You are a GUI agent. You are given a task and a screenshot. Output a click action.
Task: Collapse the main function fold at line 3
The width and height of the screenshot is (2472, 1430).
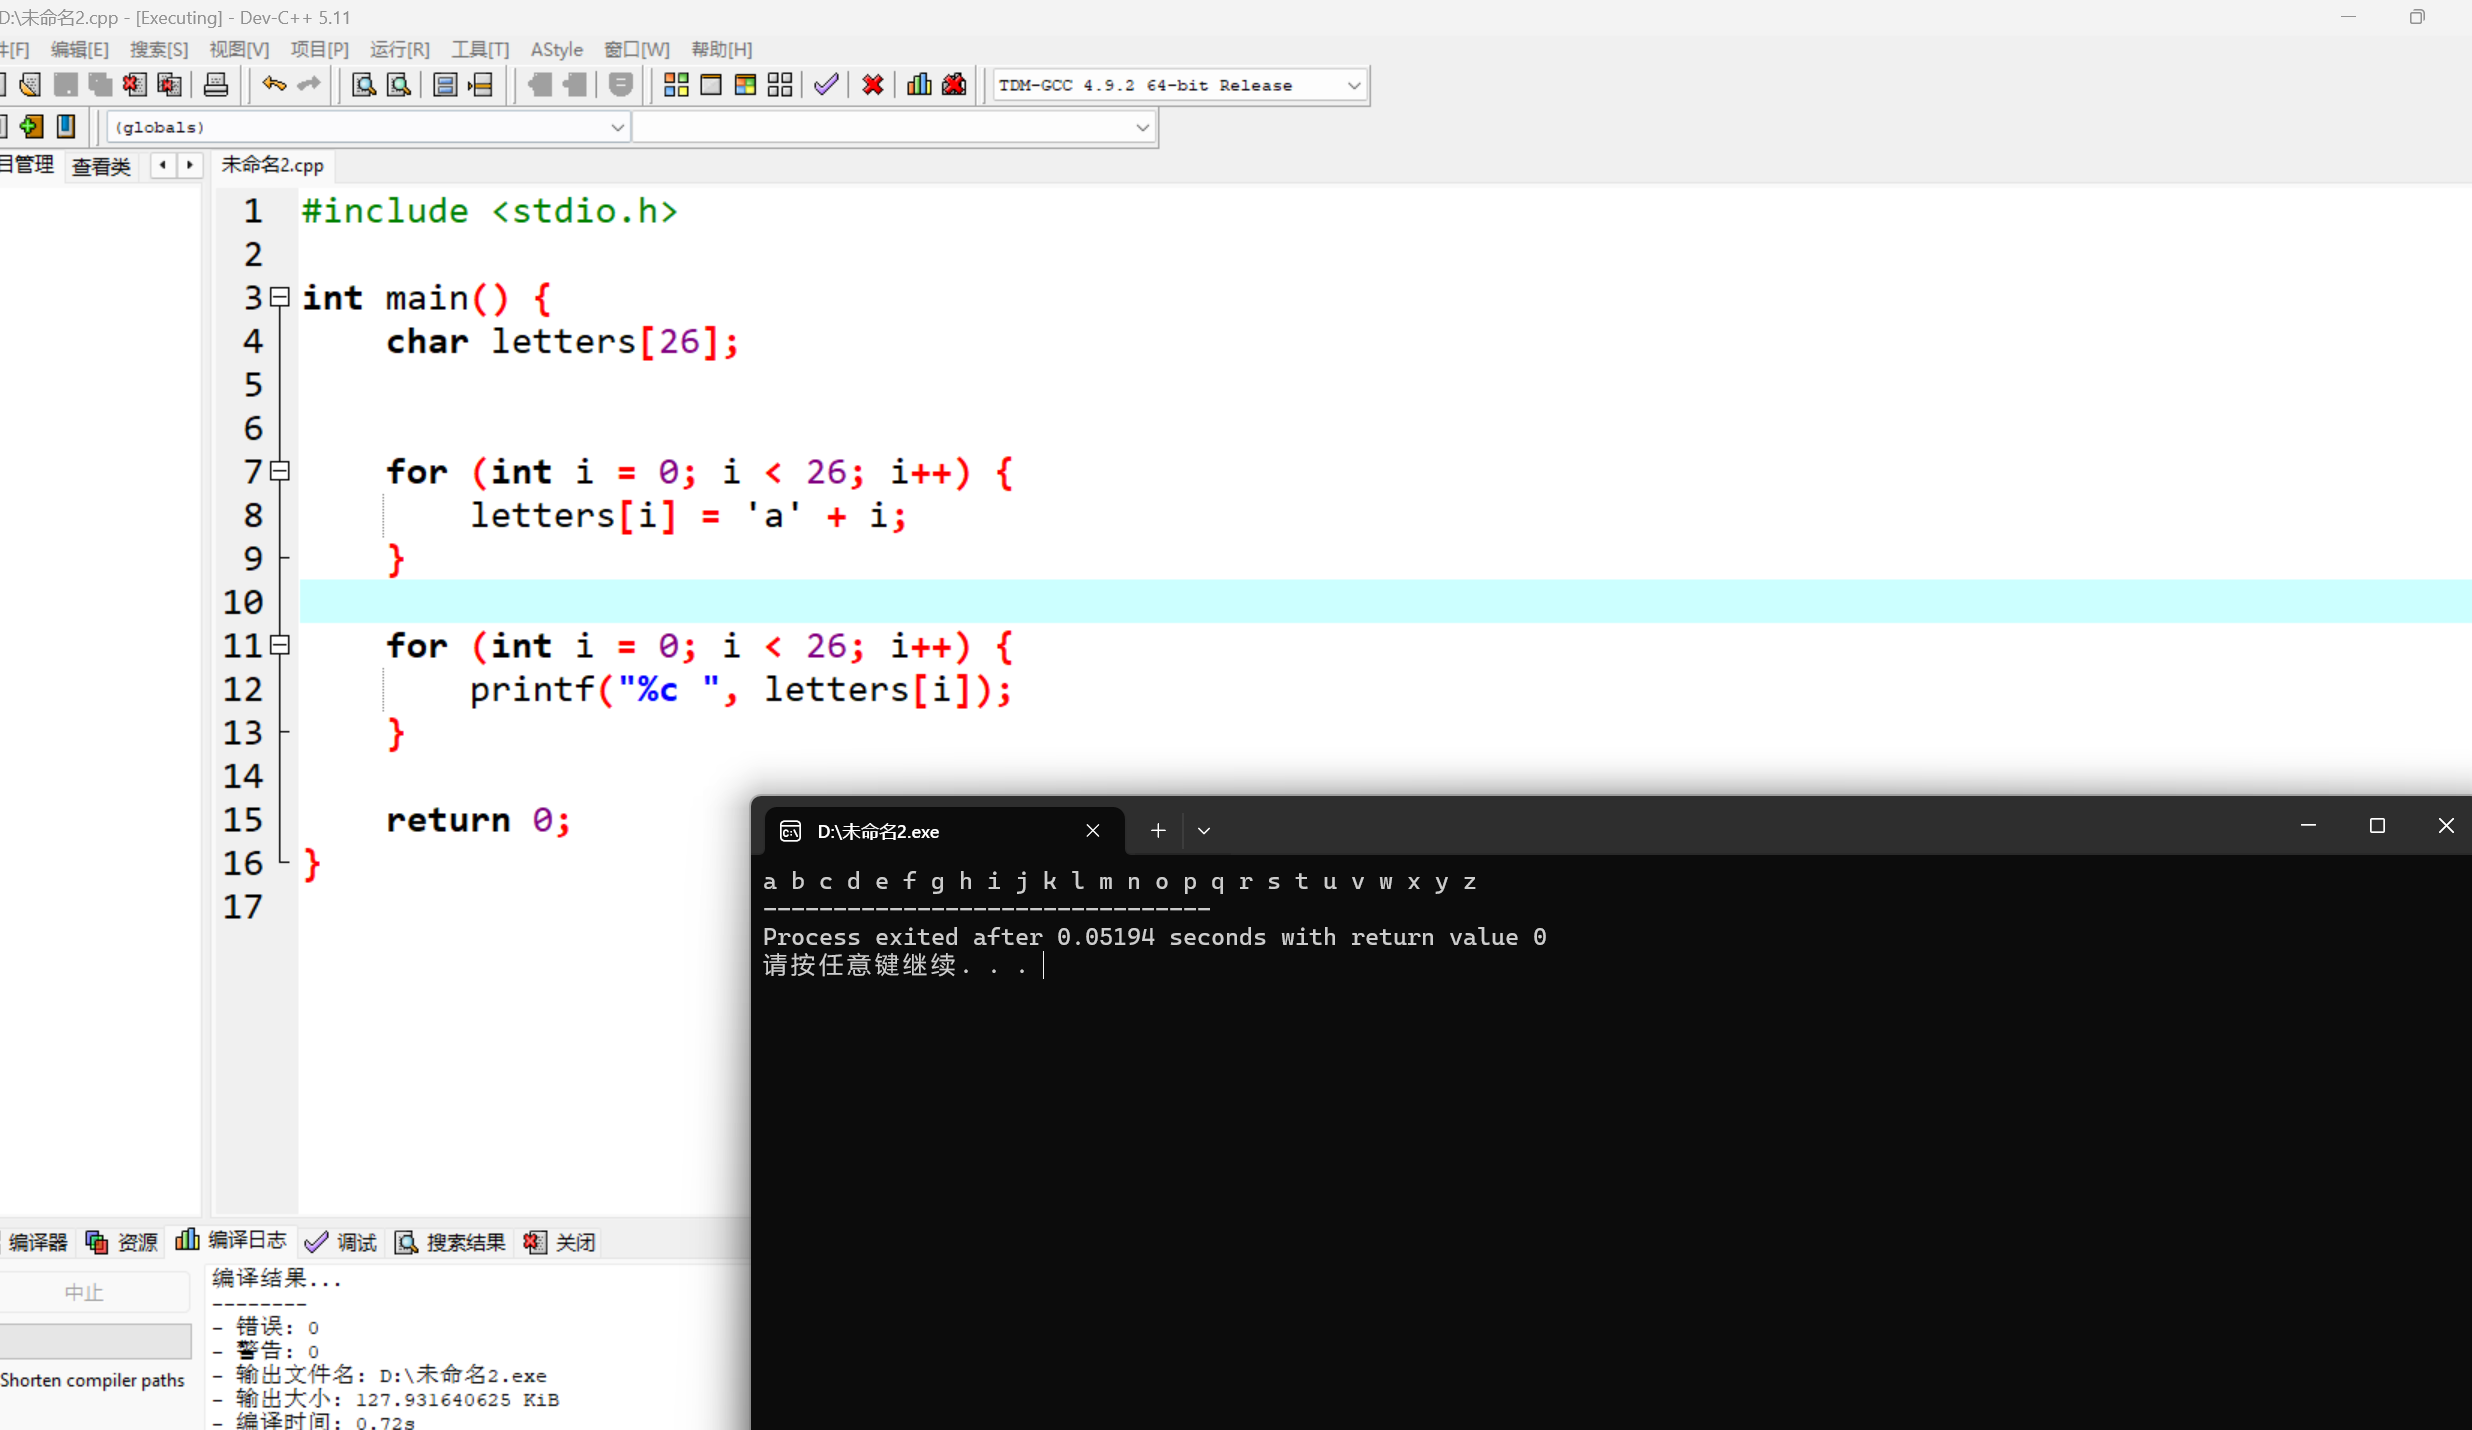pos(281,297)
